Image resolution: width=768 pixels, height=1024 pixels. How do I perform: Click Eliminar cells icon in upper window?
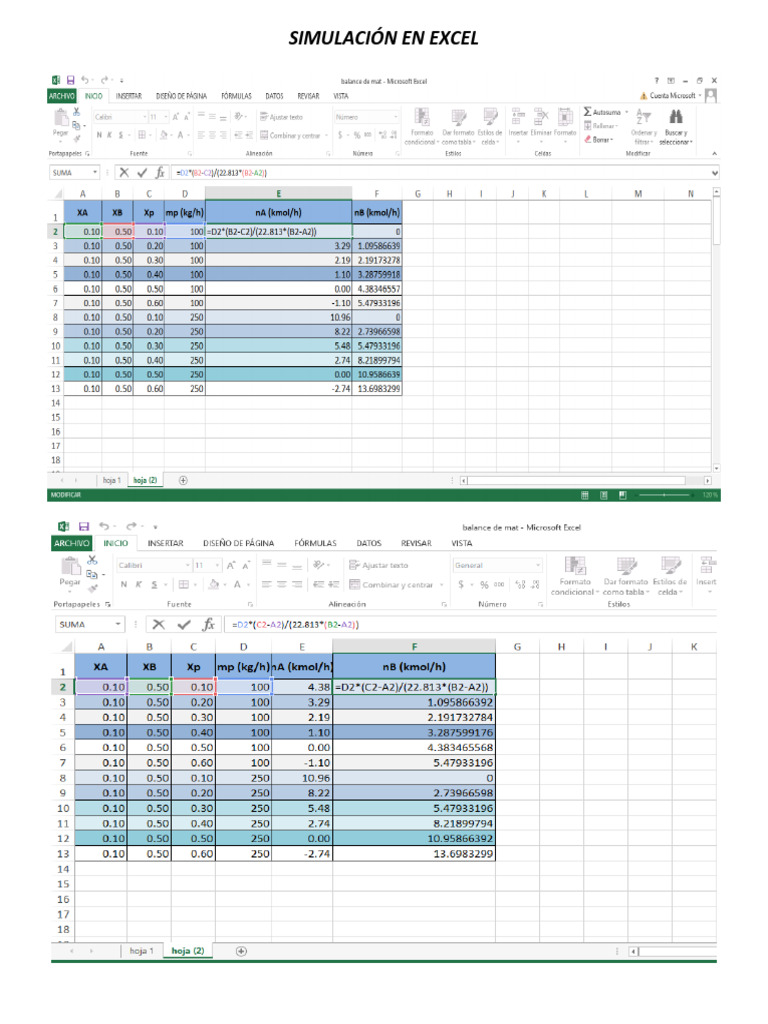click(x=541, y=122)
